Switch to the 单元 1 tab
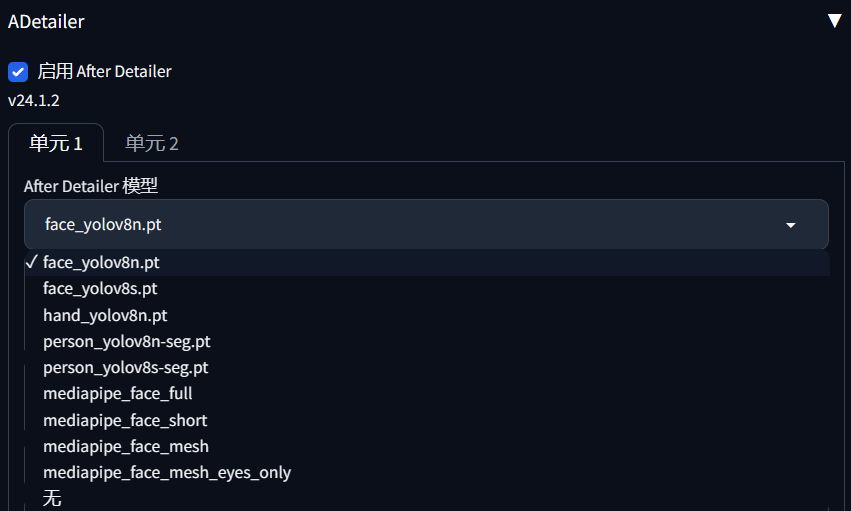The width and height of the screenshot is (851, 511). (56, 144)
